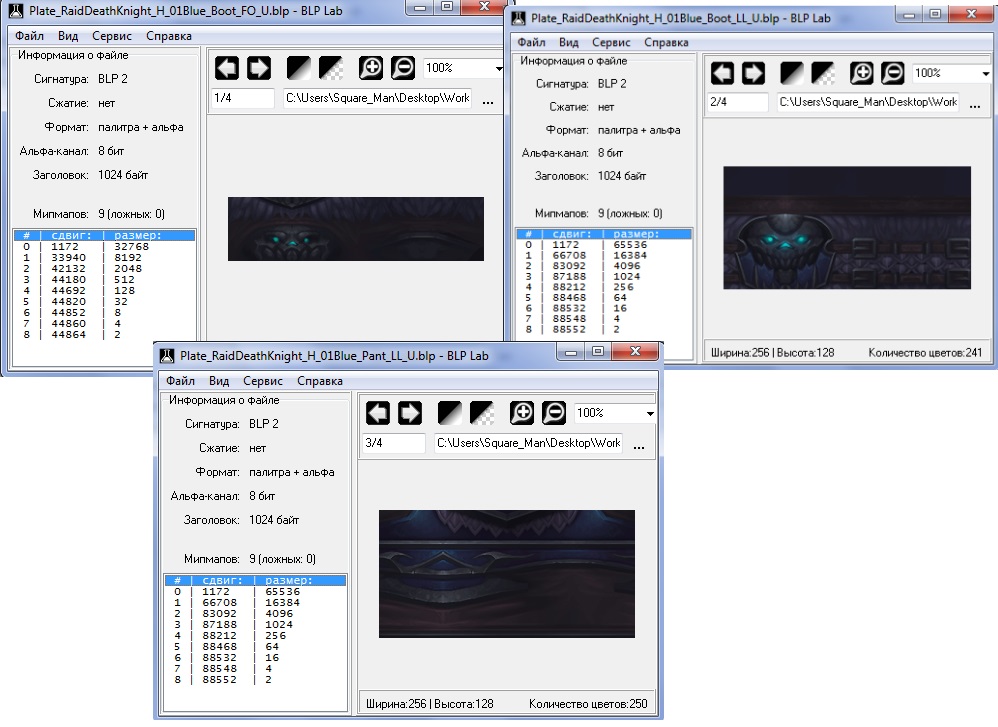The width and height of the screenshot is (998, 727).
Task: Toggle checkered transparency view in Boot_LL_U window
Action: [823, 73]
